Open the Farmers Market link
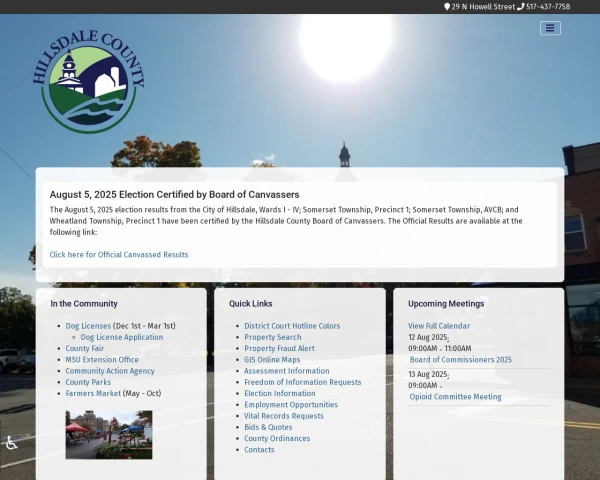 [x=93, y=393]
